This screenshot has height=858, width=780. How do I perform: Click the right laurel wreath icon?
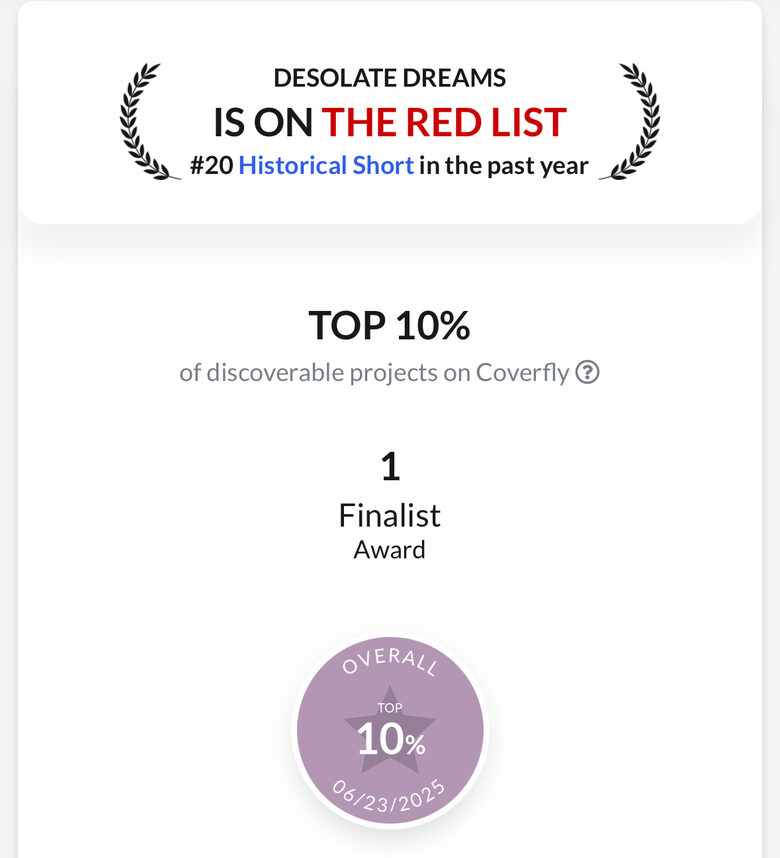point(630,121)
